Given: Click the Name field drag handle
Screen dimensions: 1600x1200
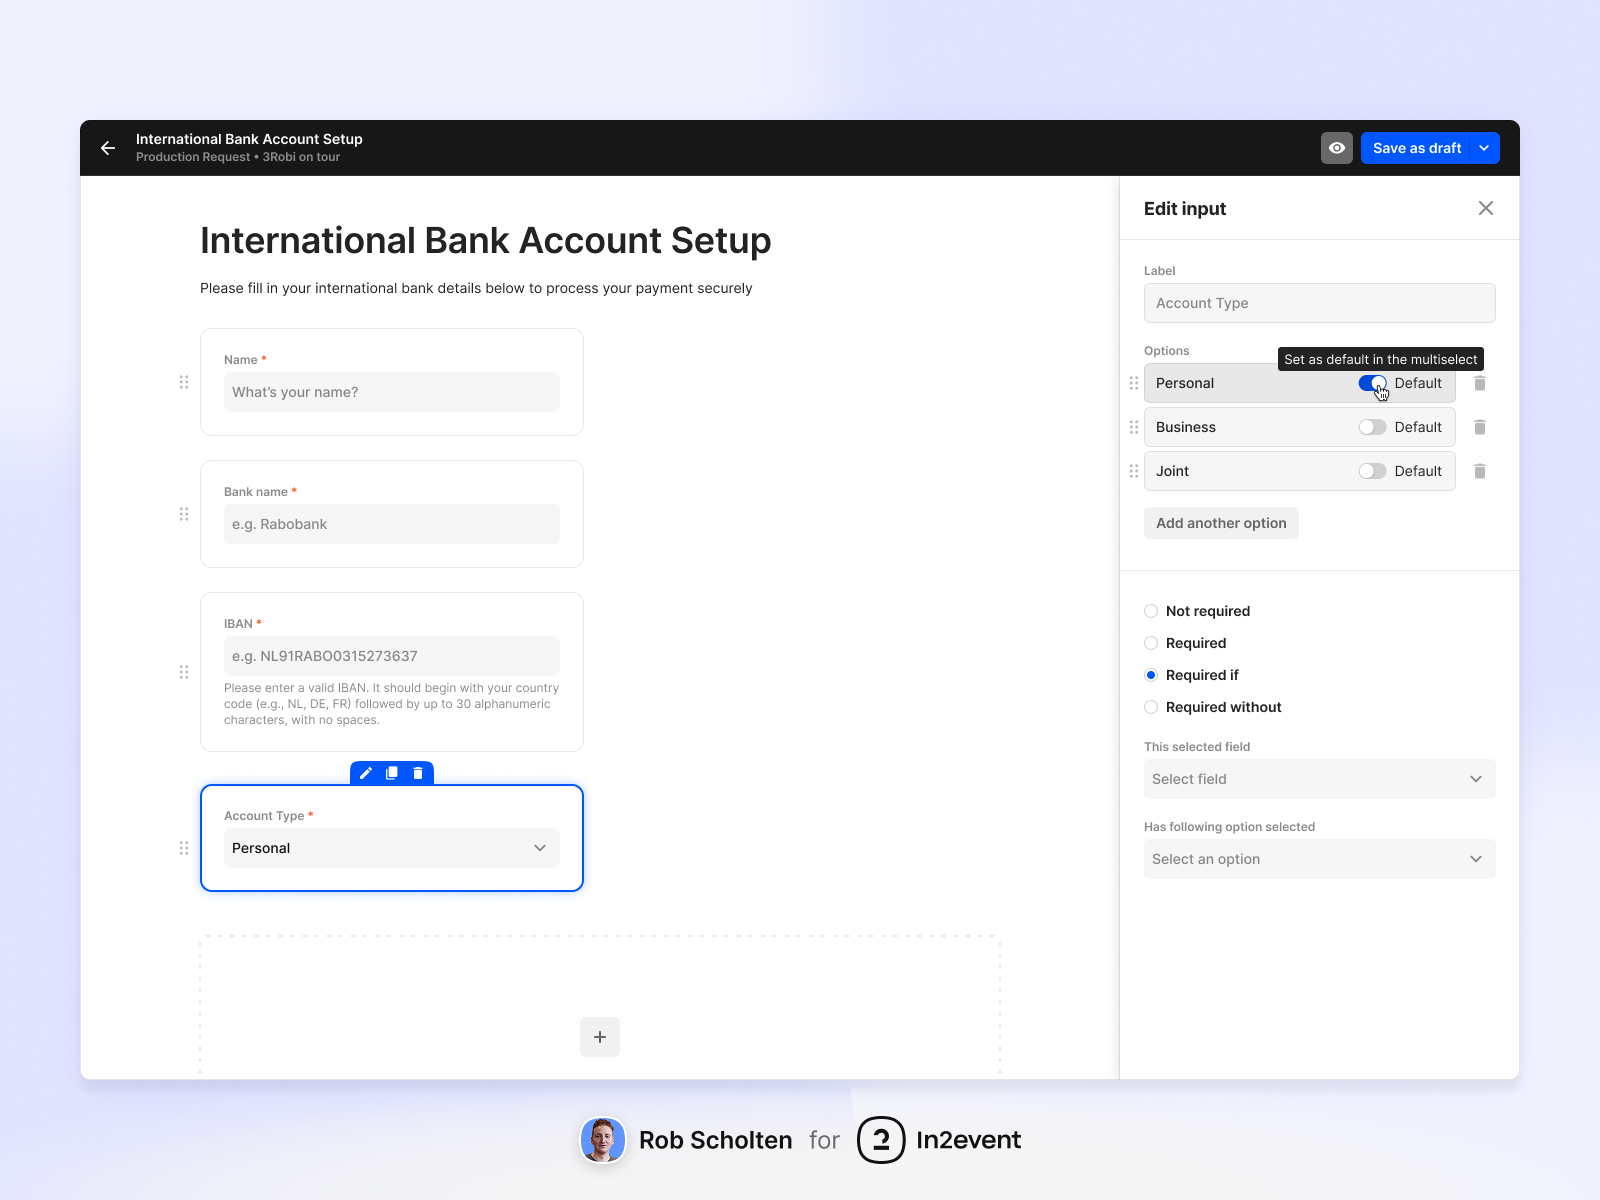Looking at the screenshot, I should pos(184,382).
